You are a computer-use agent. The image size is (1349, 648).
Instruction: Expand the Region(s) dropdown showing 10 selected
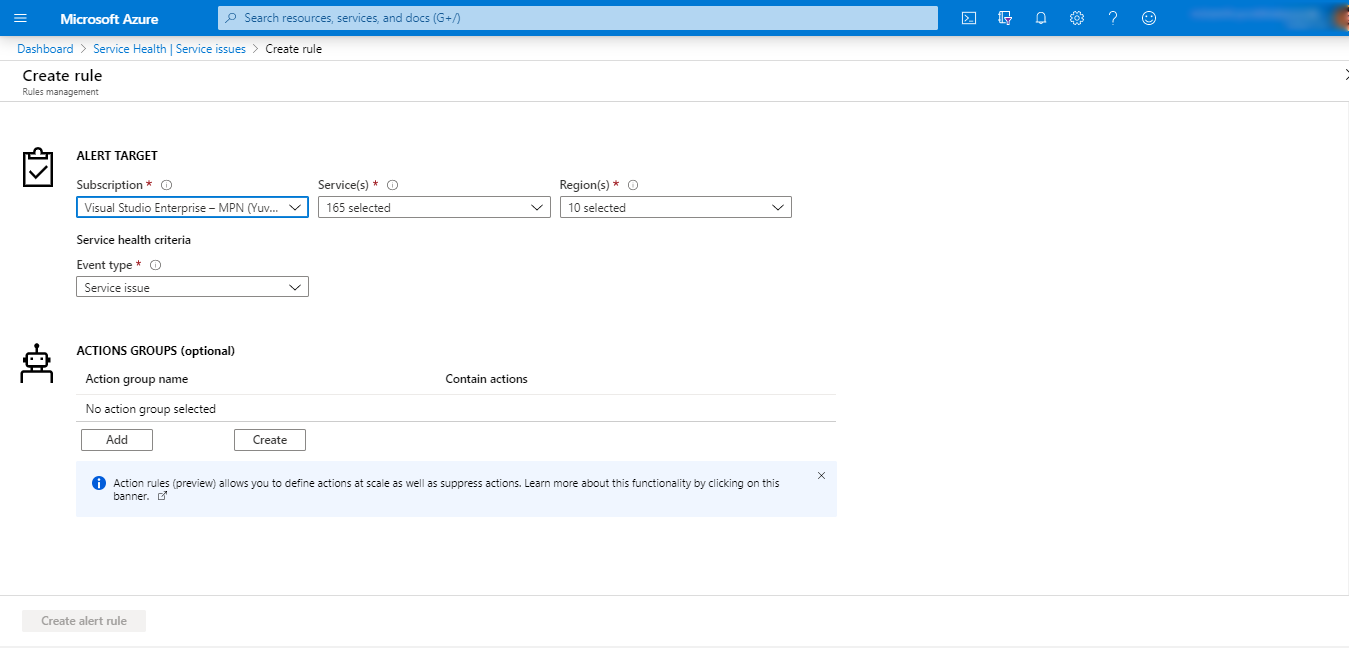pyautogui.click(x=675, y=207)
